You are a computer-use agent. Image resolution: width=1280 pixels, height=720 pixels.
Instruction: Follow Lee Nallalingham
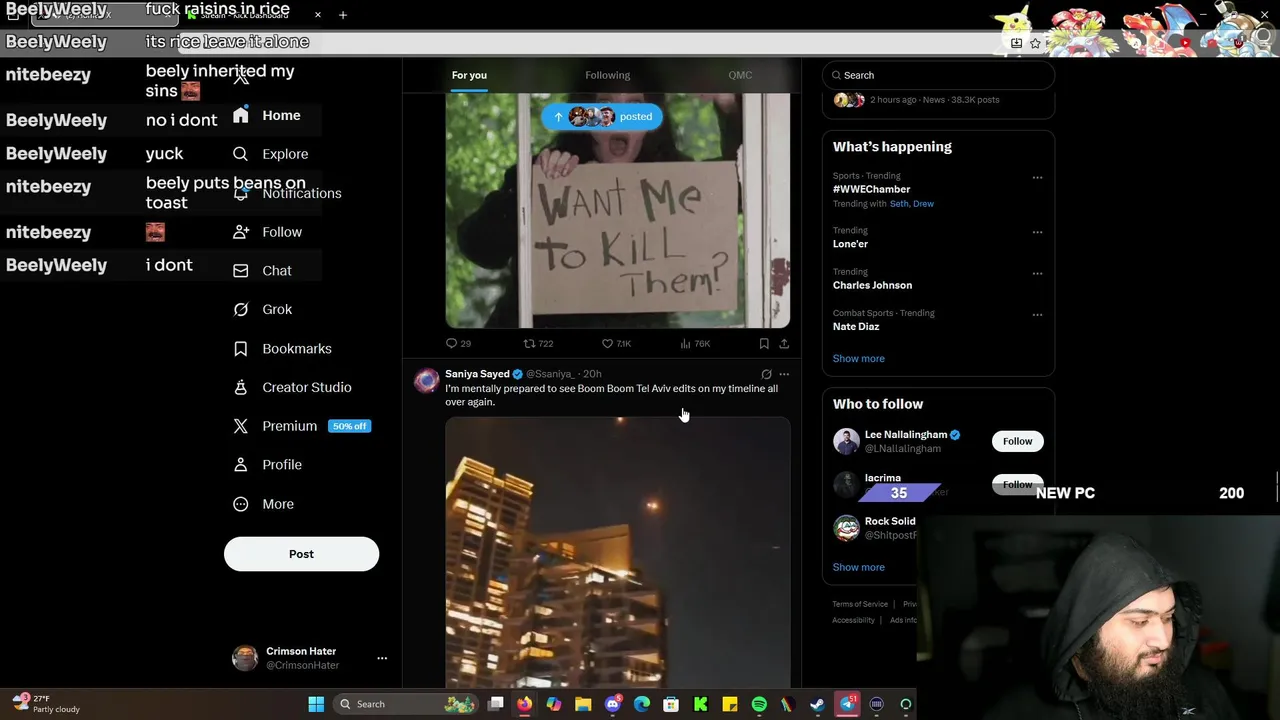(1017, 441)
